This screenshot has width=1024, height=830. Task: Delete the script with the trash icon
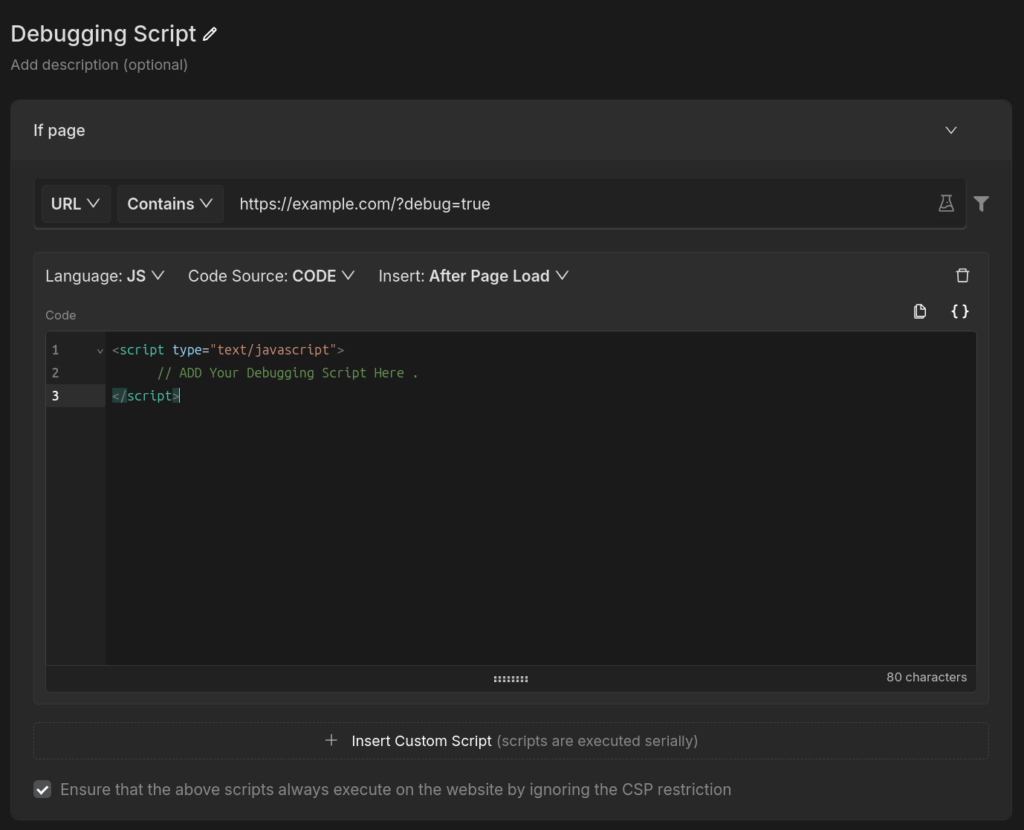coord(962,276)
